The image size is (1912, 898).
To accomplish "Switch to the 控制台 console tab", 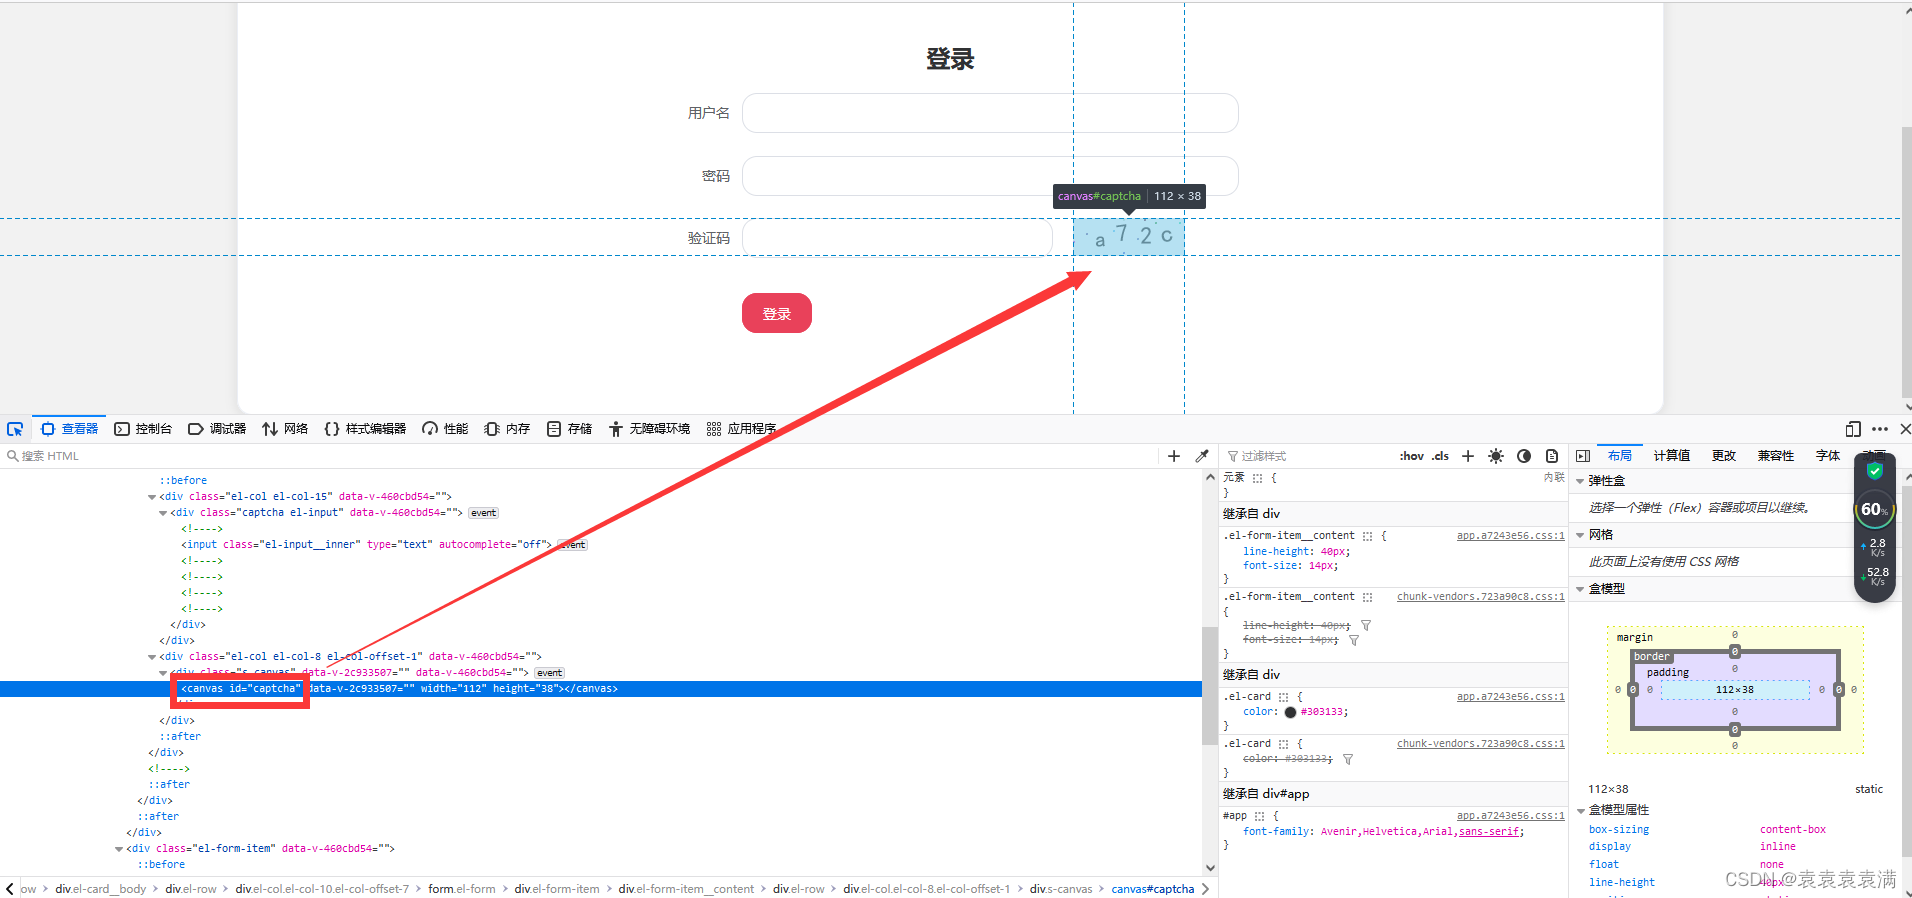I will [143, 429].
